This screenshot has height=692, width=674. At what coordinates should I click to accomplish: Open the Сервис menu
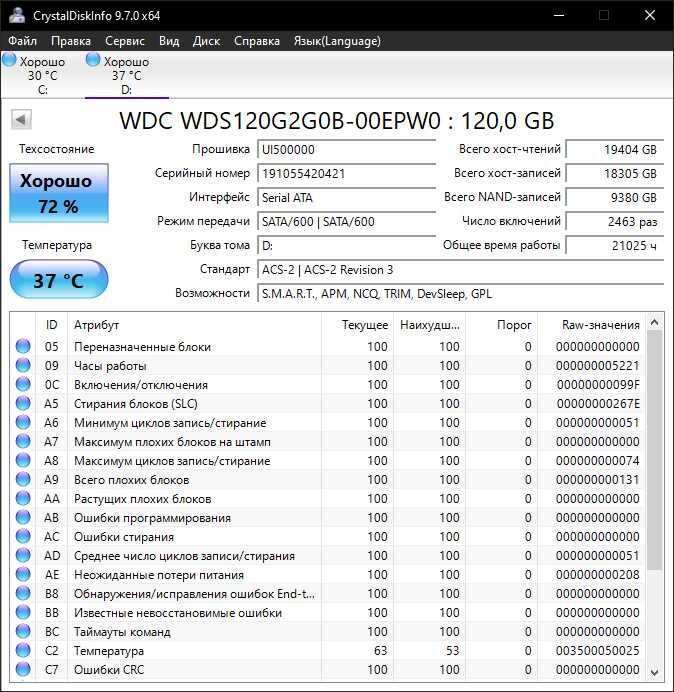click(124, 41)
